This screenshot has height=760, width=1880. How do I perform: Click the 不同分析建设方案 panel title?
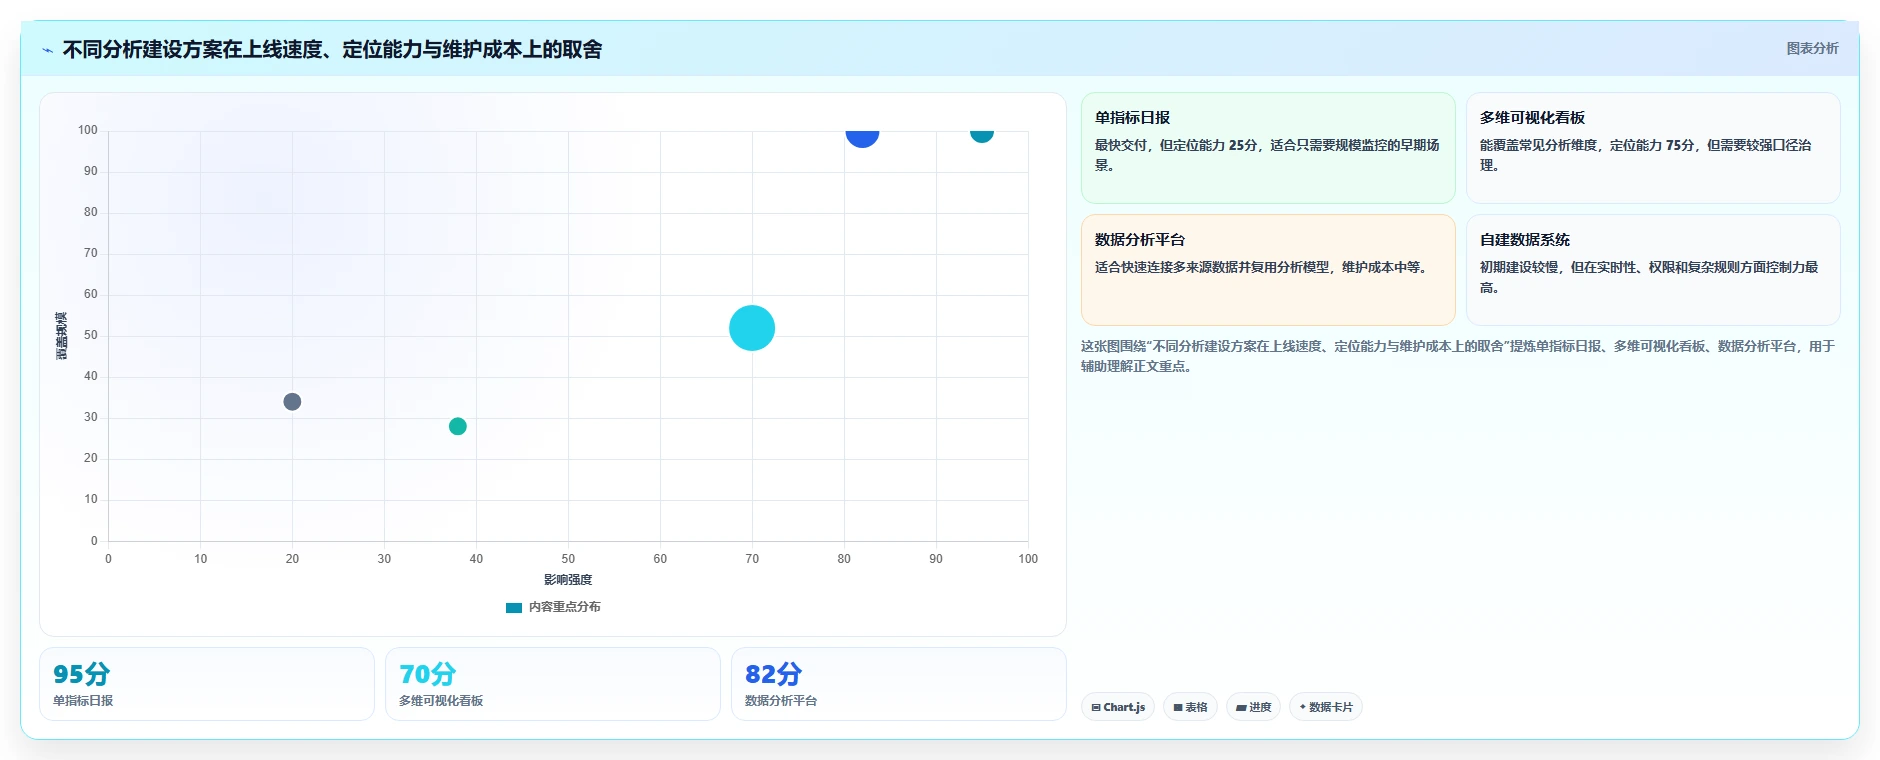[x=332, y=49]
